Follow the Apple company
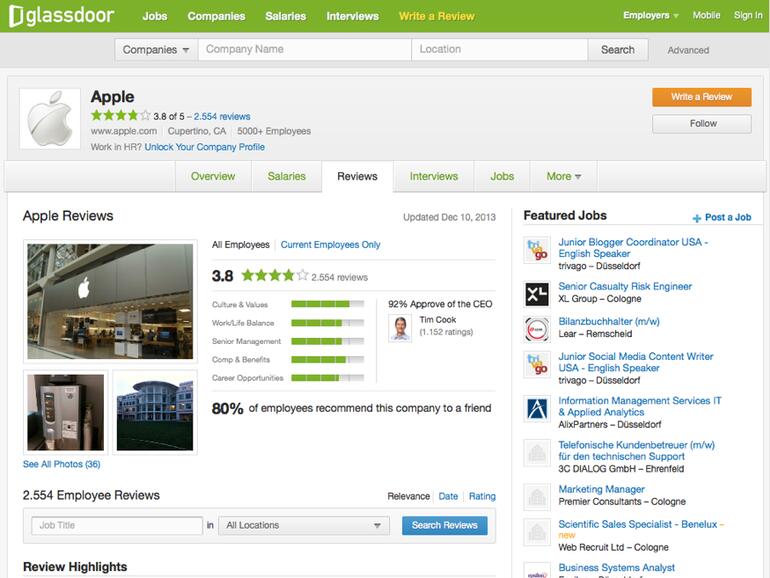Screen dimensions: 770x578 click(701, 124)
